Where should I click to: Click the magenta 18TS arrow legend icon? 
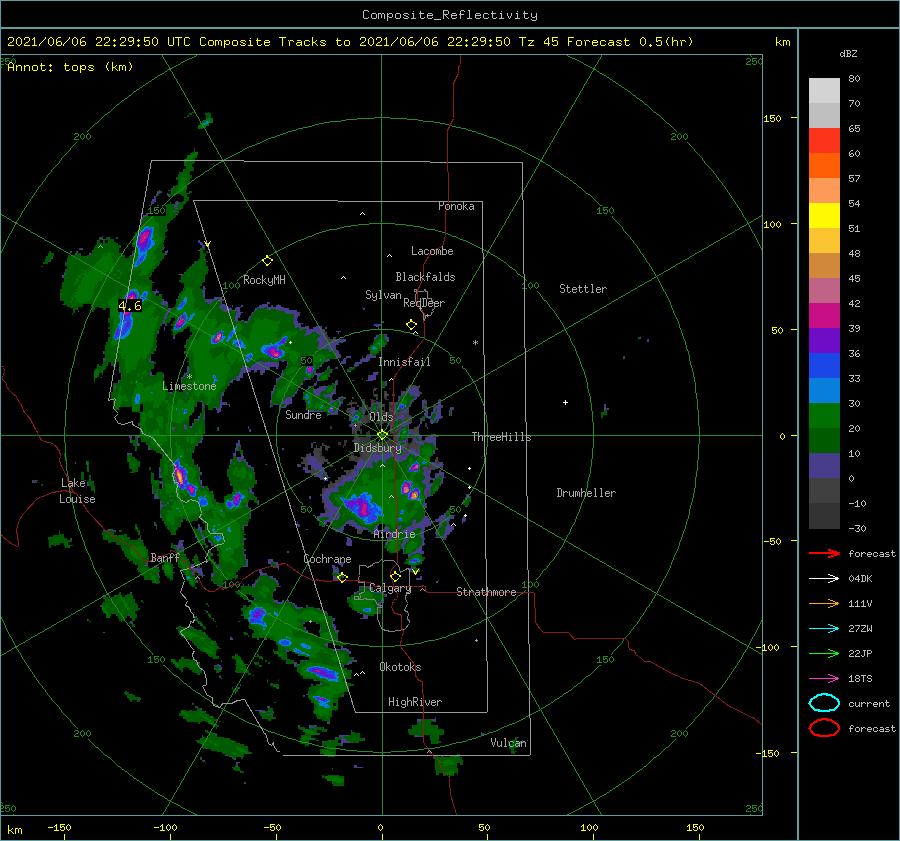click(x=824, y=679)
